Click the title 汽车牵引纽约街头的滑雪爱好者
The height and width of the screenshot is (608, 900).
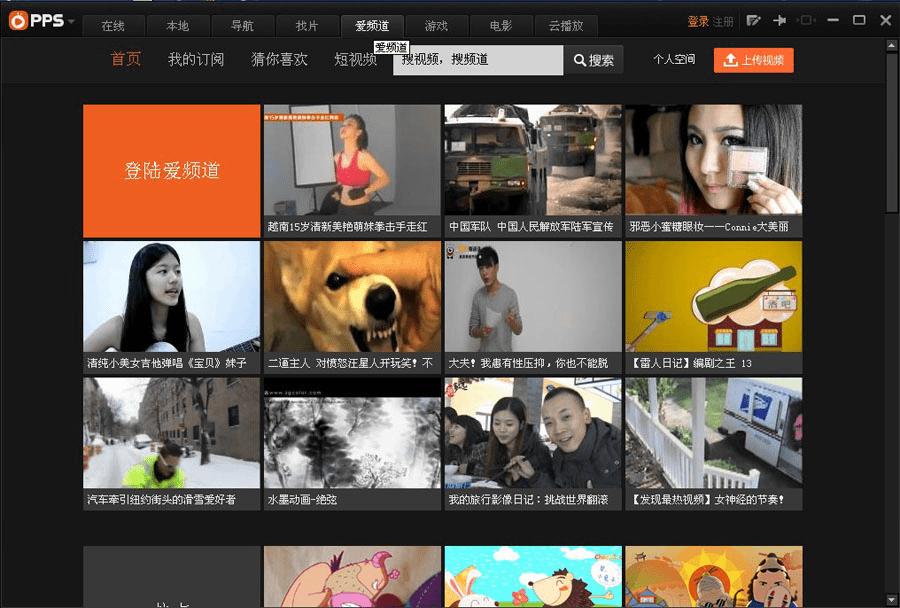pyautogui.click(x=161, y=500)
